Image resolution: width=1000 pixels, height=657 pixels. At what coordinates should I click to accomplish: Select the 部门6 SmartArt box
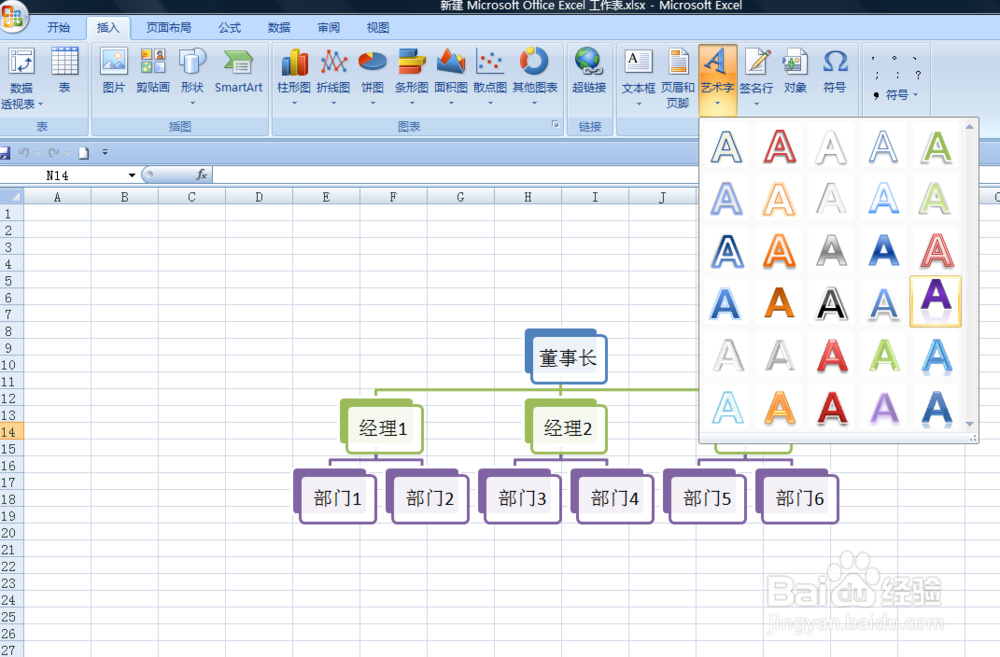pos(798,497)
